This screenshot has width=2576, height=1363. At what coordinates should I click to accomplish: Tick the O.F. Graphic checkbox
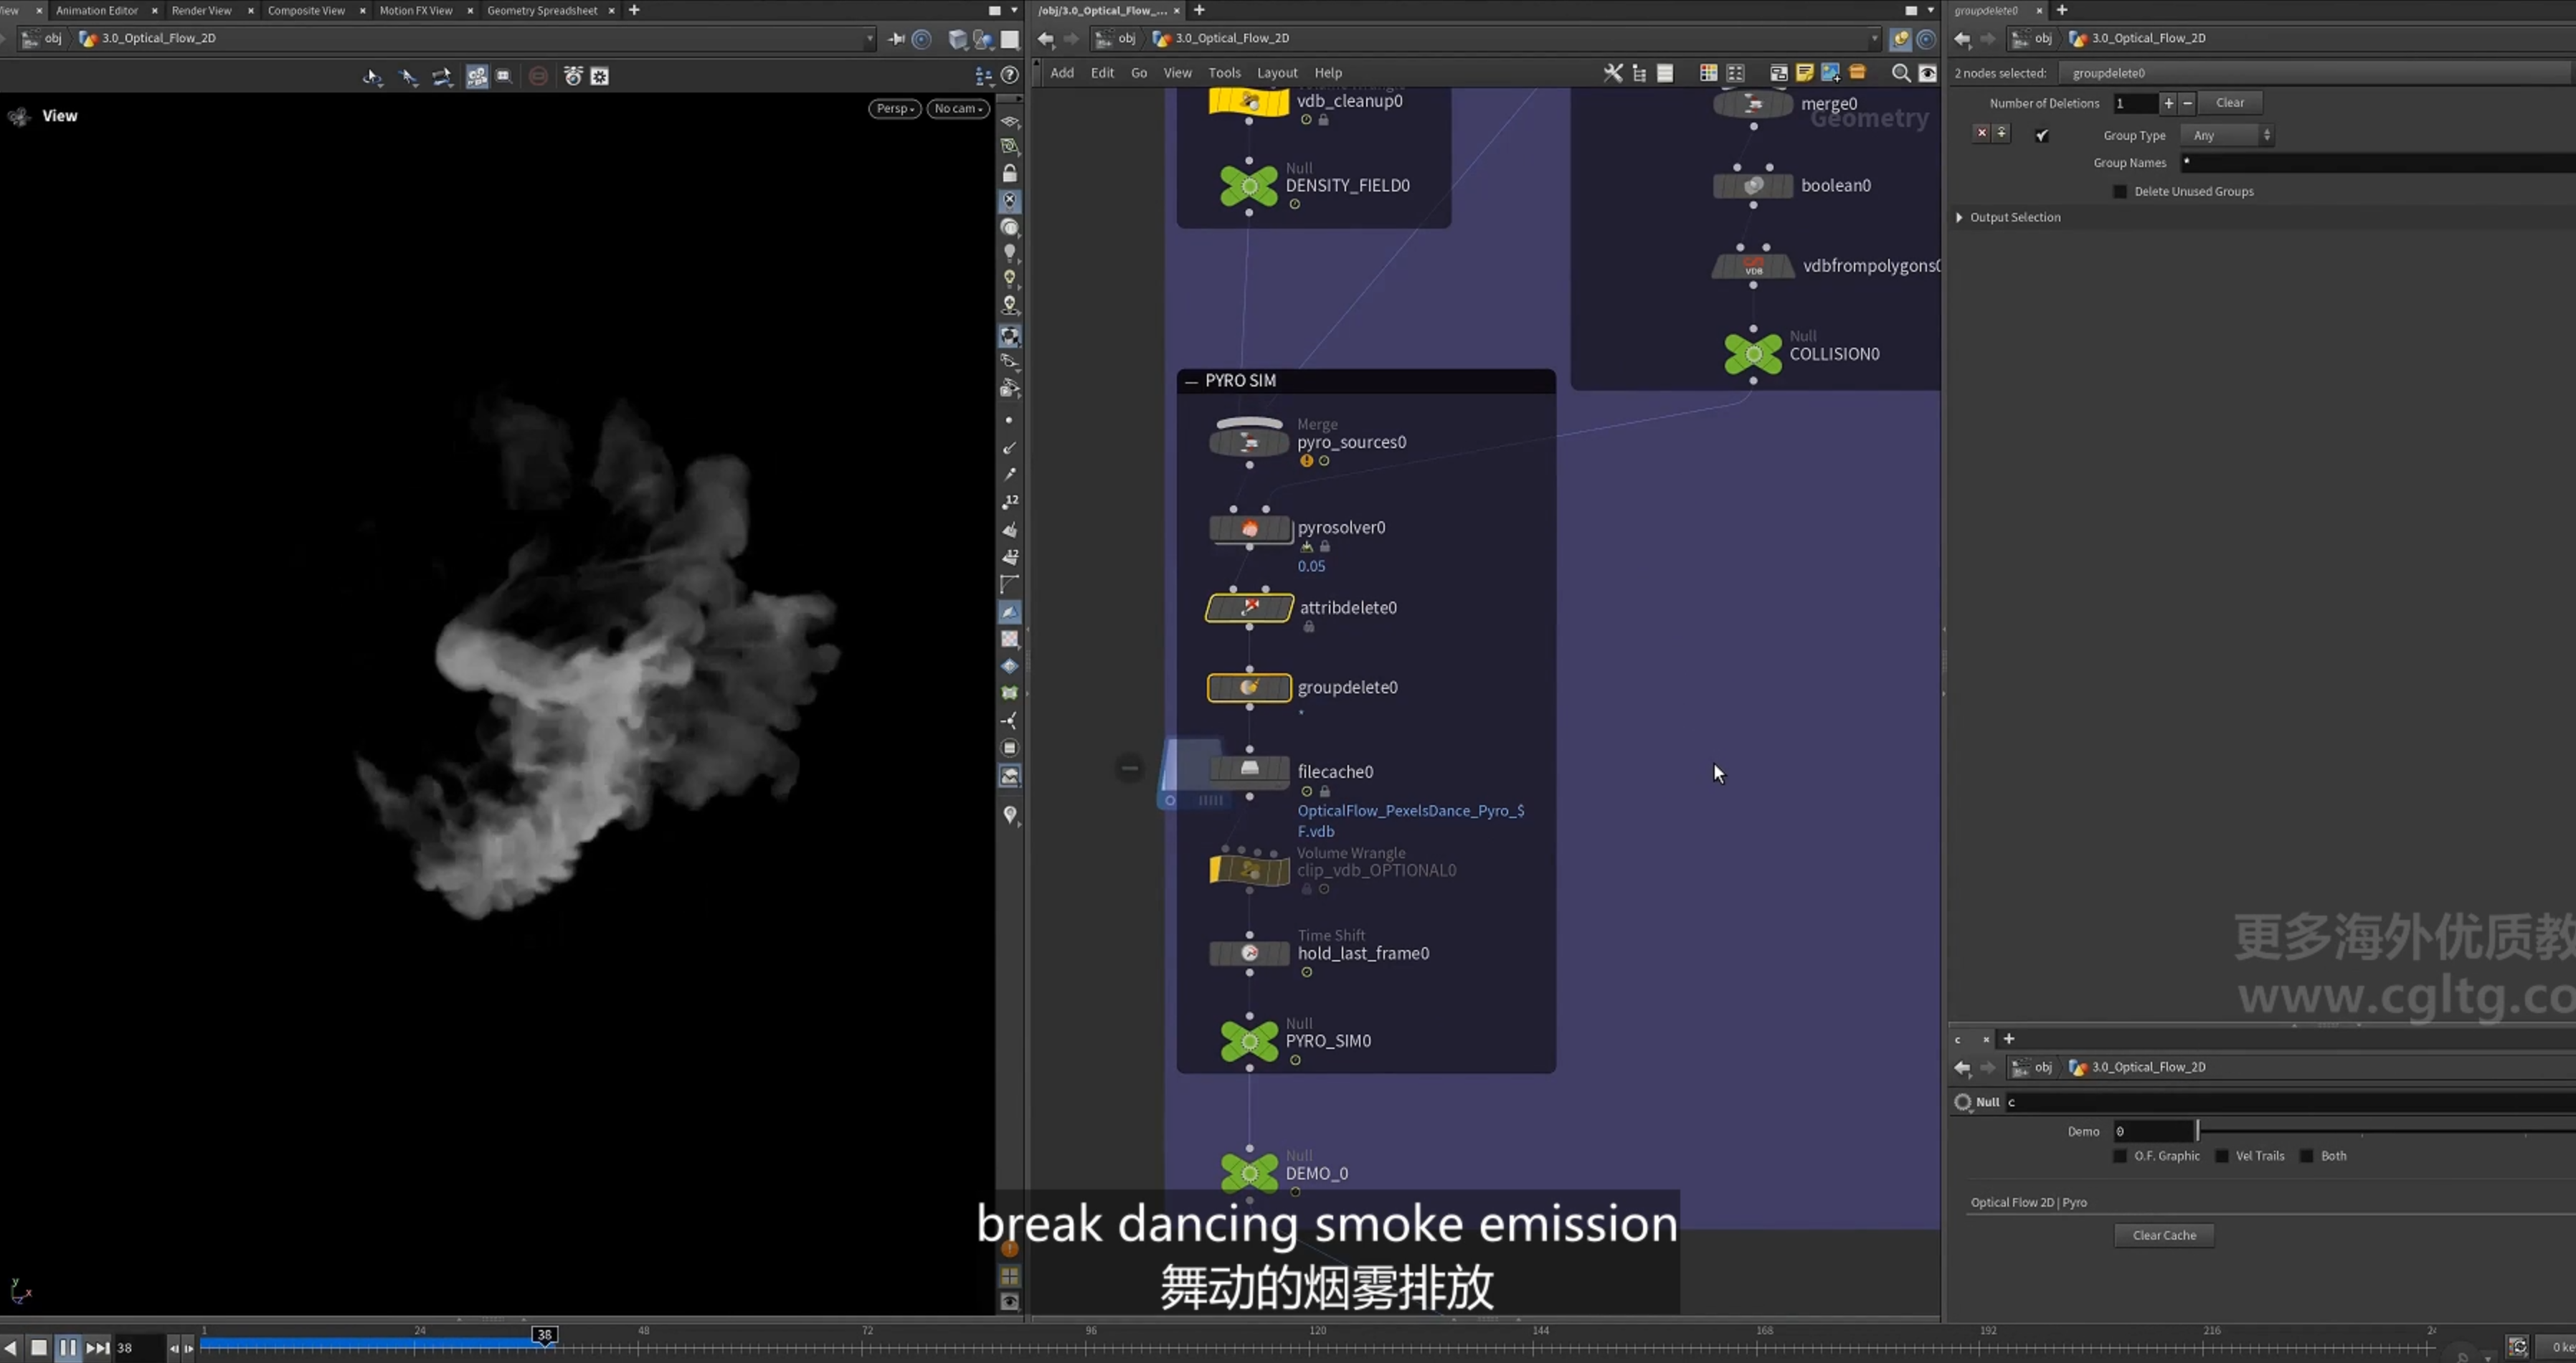(2119, 1155)
